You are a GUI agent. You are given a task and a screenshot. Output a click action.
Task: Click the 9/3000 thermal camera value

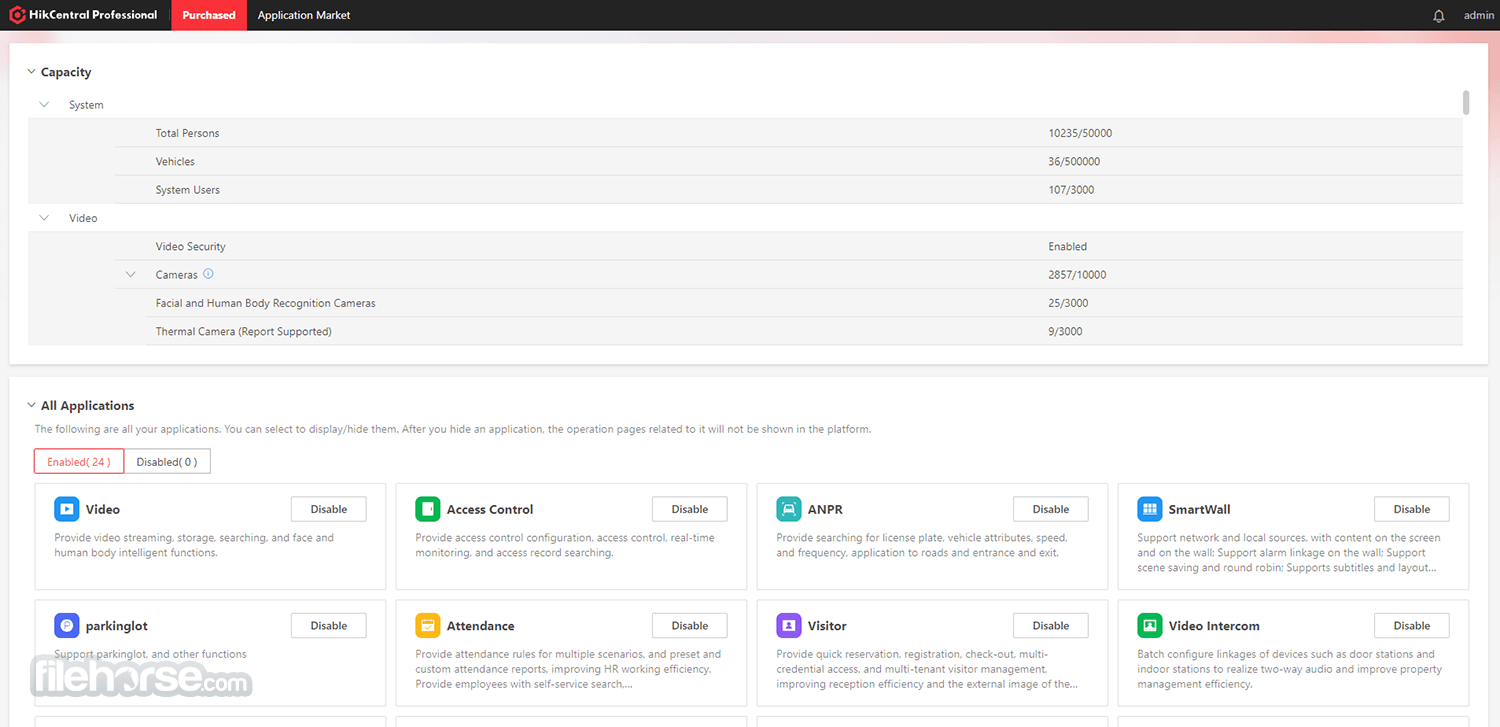tap(1065, 331)
